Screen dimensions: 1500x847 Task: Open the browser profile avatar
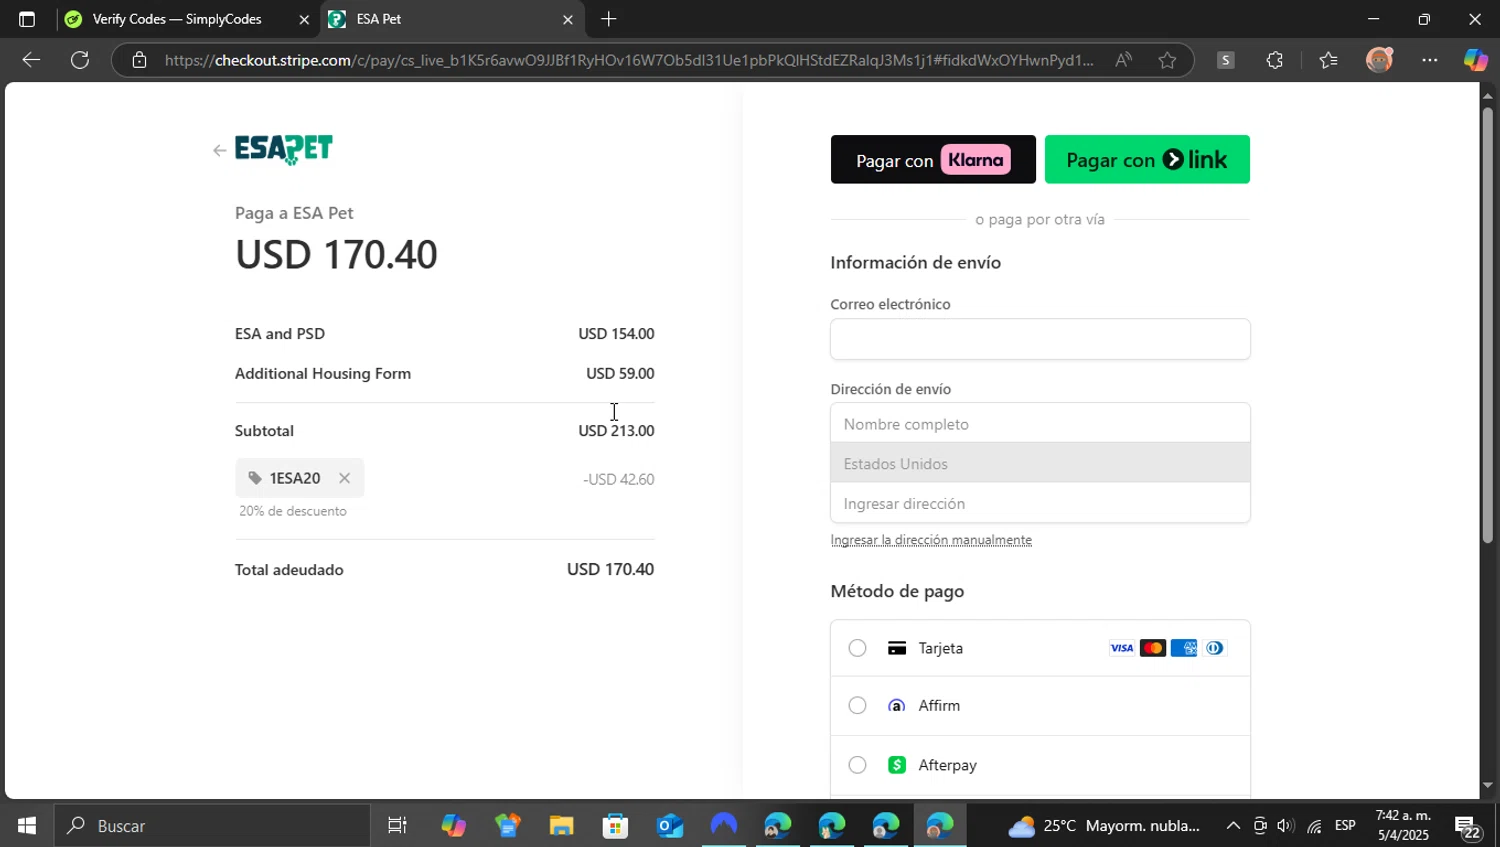tap(1379, 60)
